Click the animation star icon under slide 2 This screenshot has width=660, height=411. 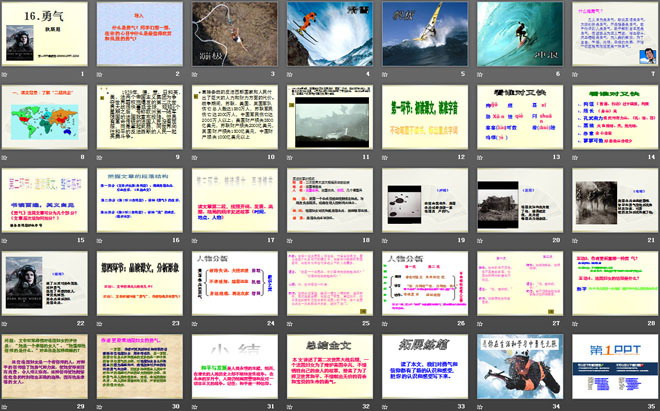coord(99,75)
